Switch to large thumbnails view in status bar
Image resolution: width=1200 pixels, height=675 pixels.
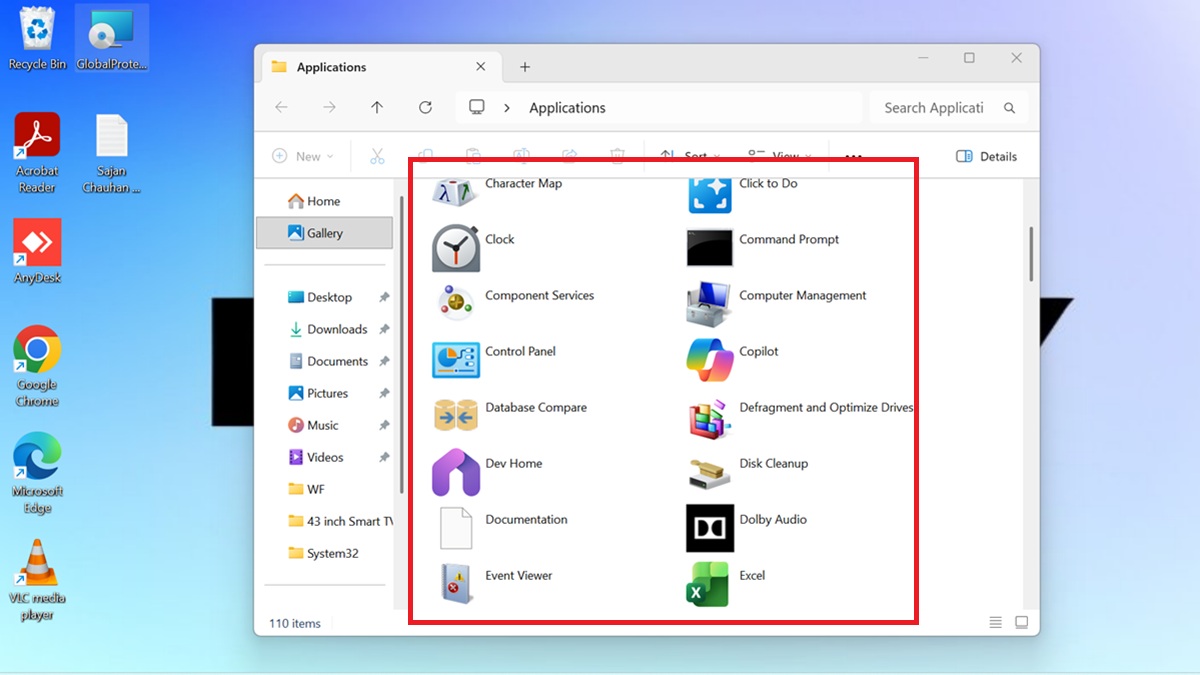tap(1021, 622)
